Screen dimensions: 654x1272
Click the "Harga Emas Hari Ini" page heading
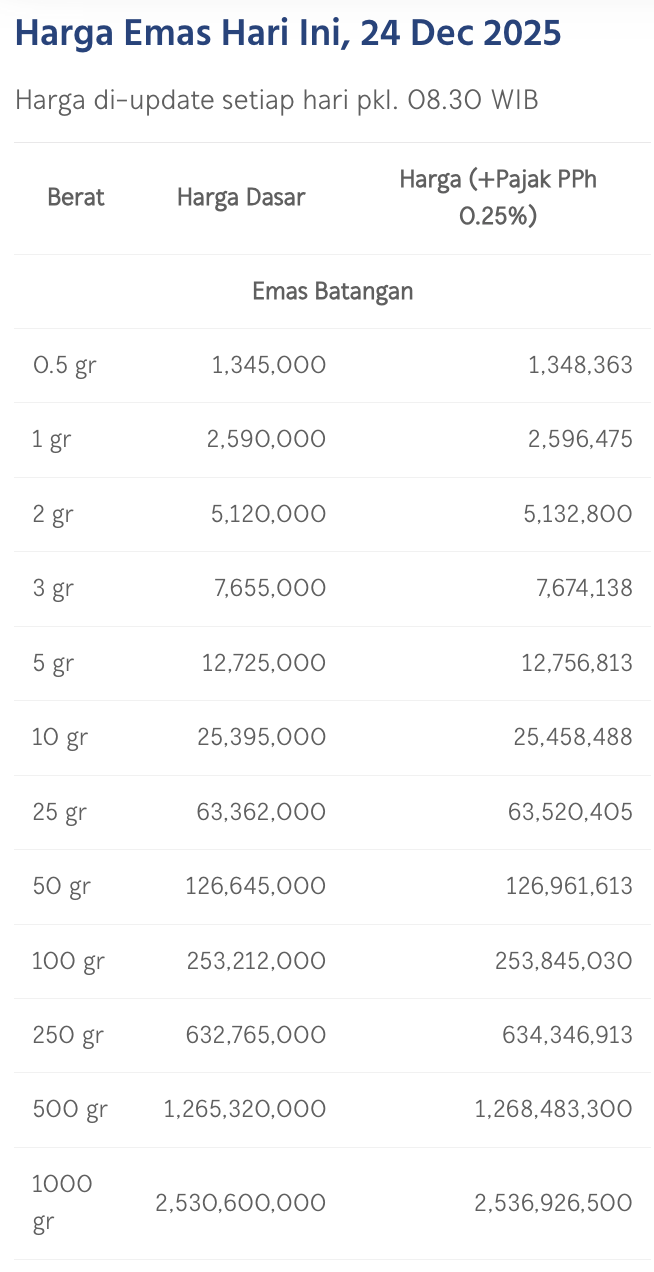[288, 34]
